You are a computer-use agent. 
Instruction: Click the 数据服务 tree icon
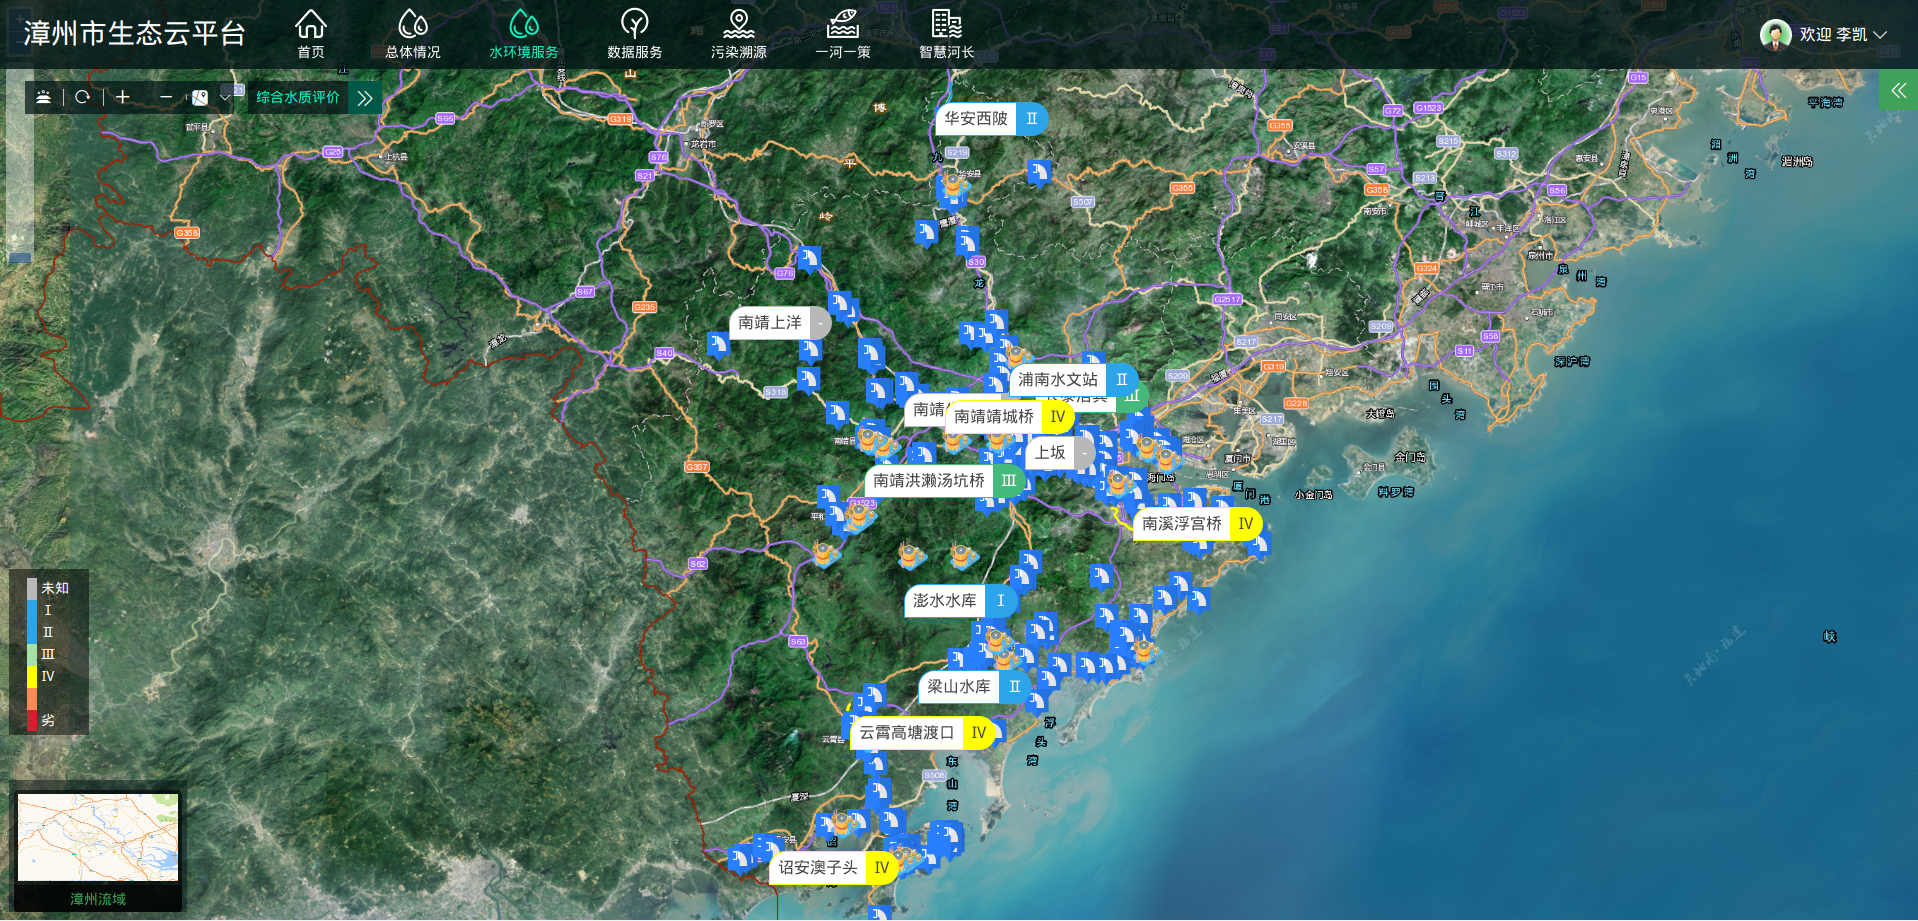click(635, 23)
